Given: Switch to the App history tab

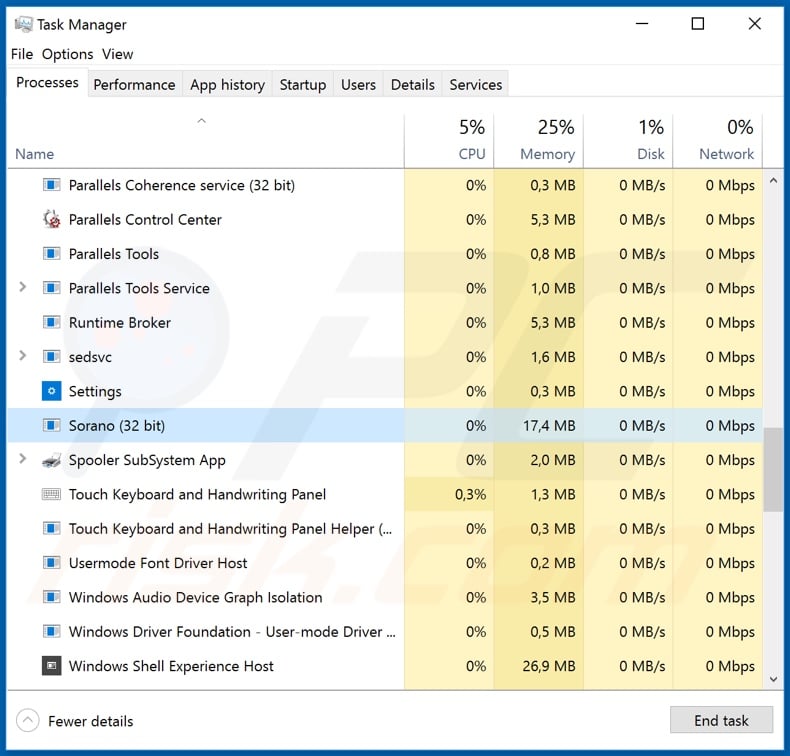Looking at the screenshot, I should tap(228, 85).
